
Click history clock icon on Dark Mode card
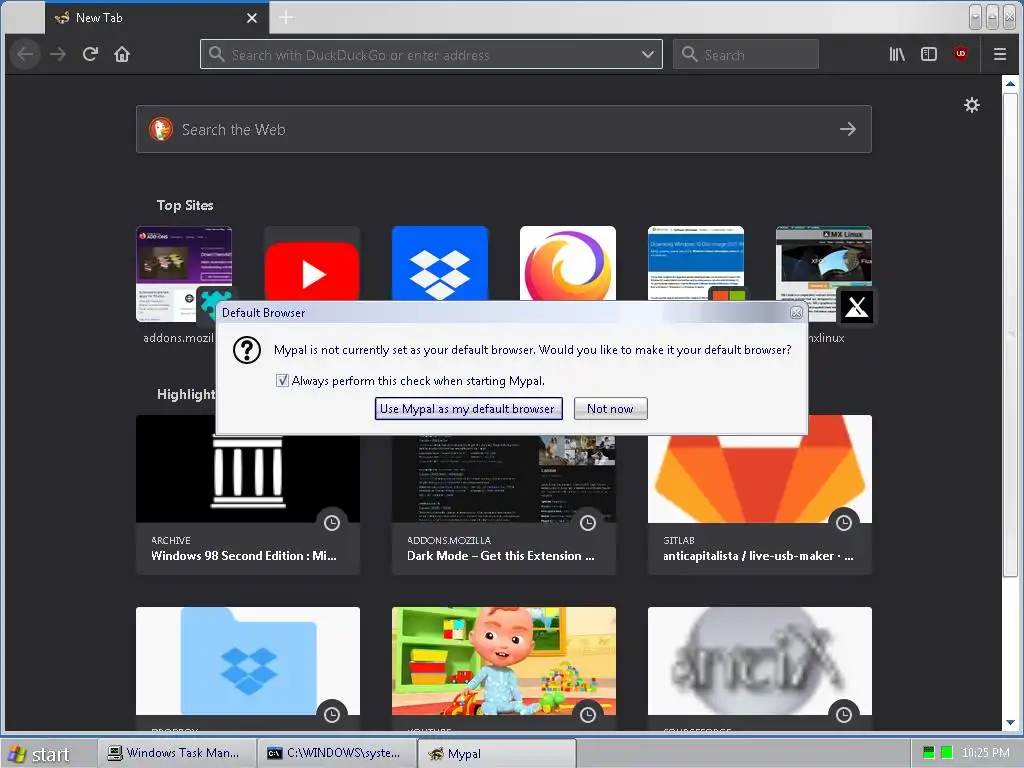click(588, 522)
